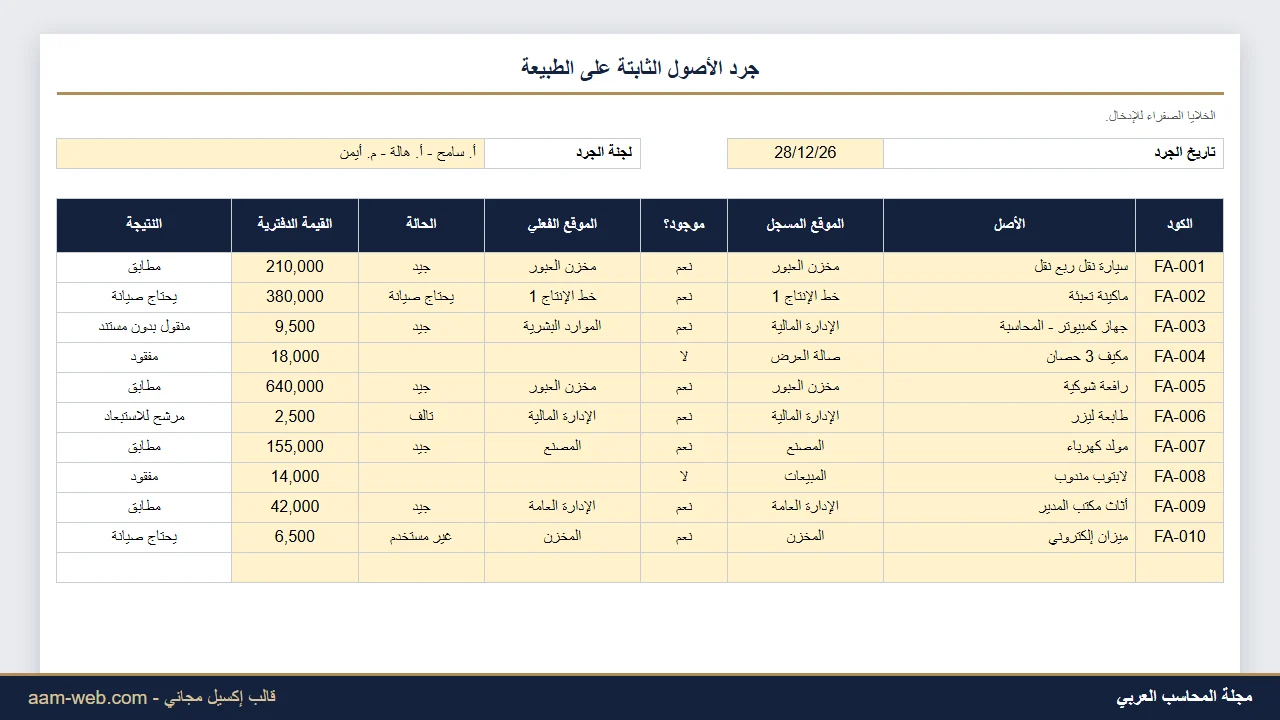
Task: Click asset name مكيف 3 حصان
Action: pos(1009,357)
